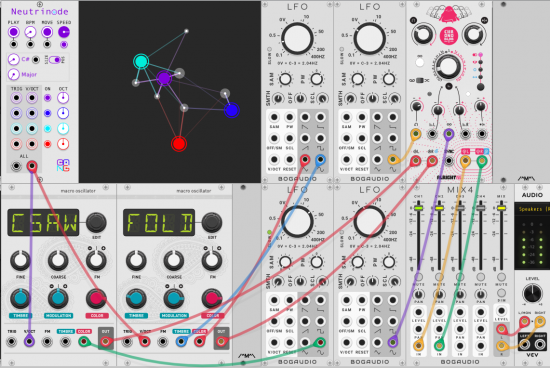Screen dimensions: 550x368
Task: Enable the DIM button on MIX4
Action: pyautogui.click(x=502, y=293)
